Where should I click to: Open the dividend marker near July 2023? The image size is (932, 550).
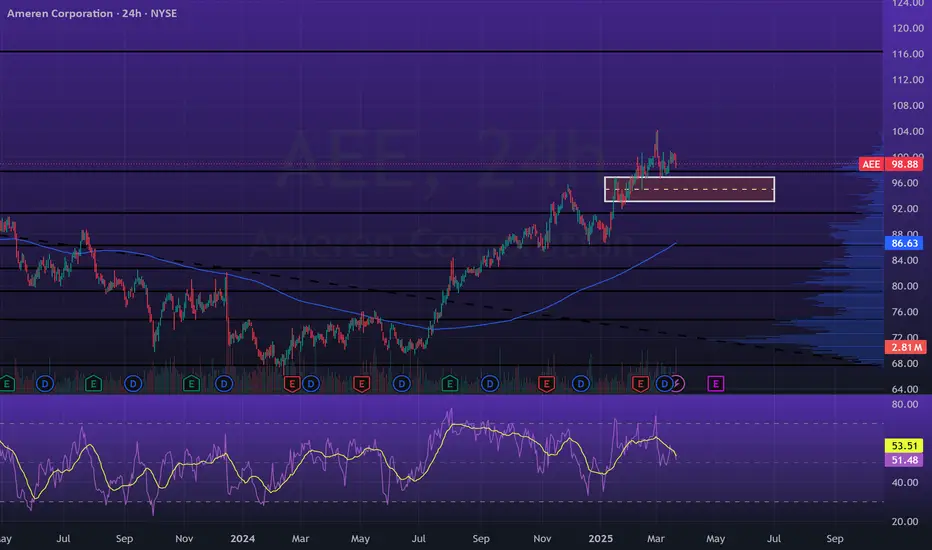pos(45,384)
